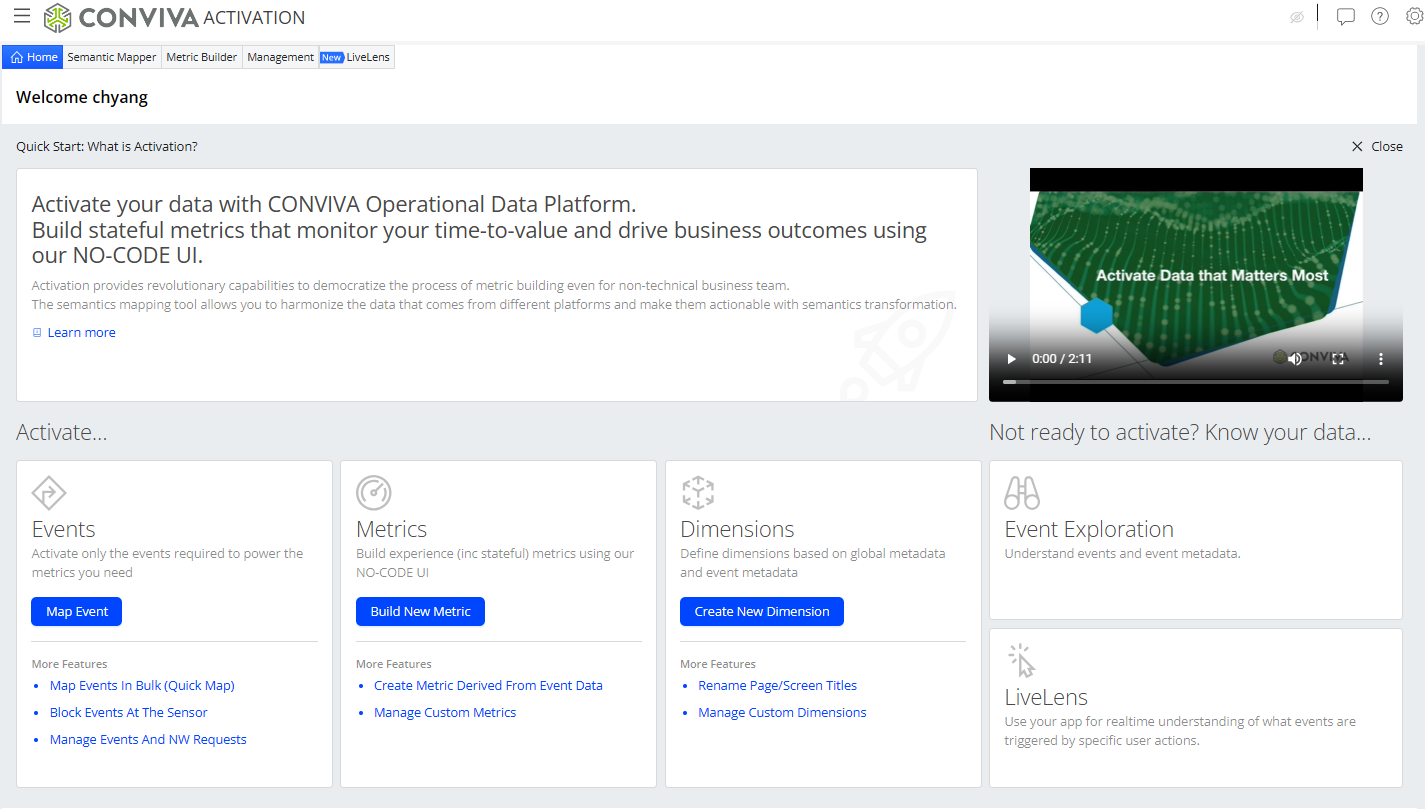This screenshot has height=809, width=1425.
Task: Mute the video volume
Action: pyautogui.click(x=1295, y=359)
